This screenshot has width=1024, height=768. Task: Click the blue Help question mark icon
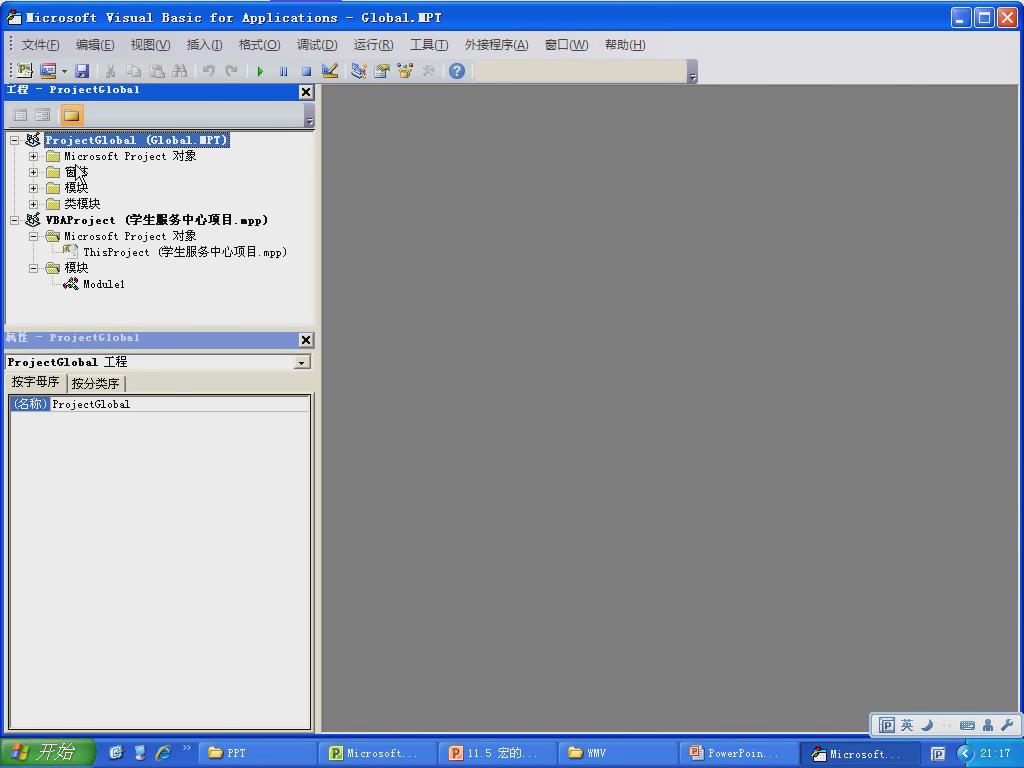(x=457, y=71)
